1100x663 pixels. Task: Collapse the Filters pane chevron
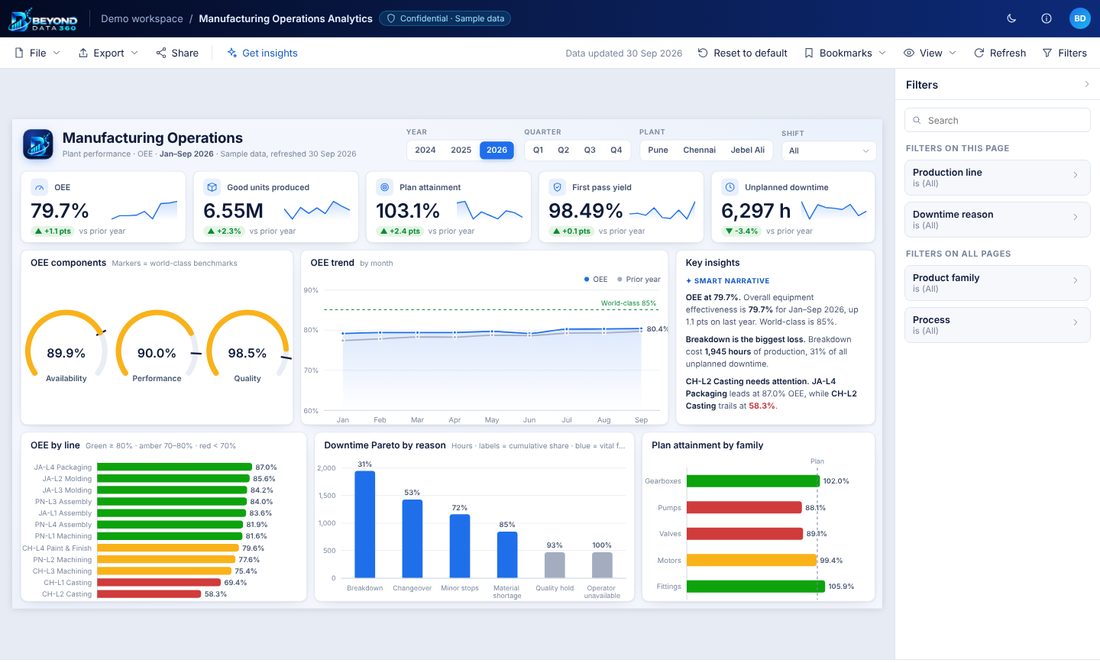point(1087,84)
